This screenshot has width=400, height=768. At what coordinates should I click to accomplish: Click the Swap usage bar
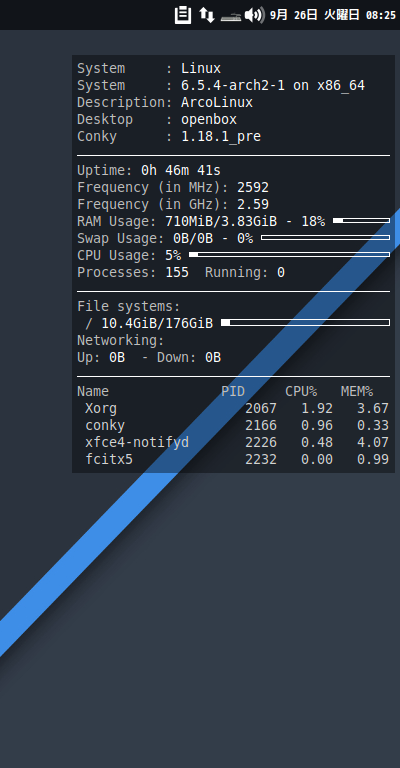coord(326,238)
